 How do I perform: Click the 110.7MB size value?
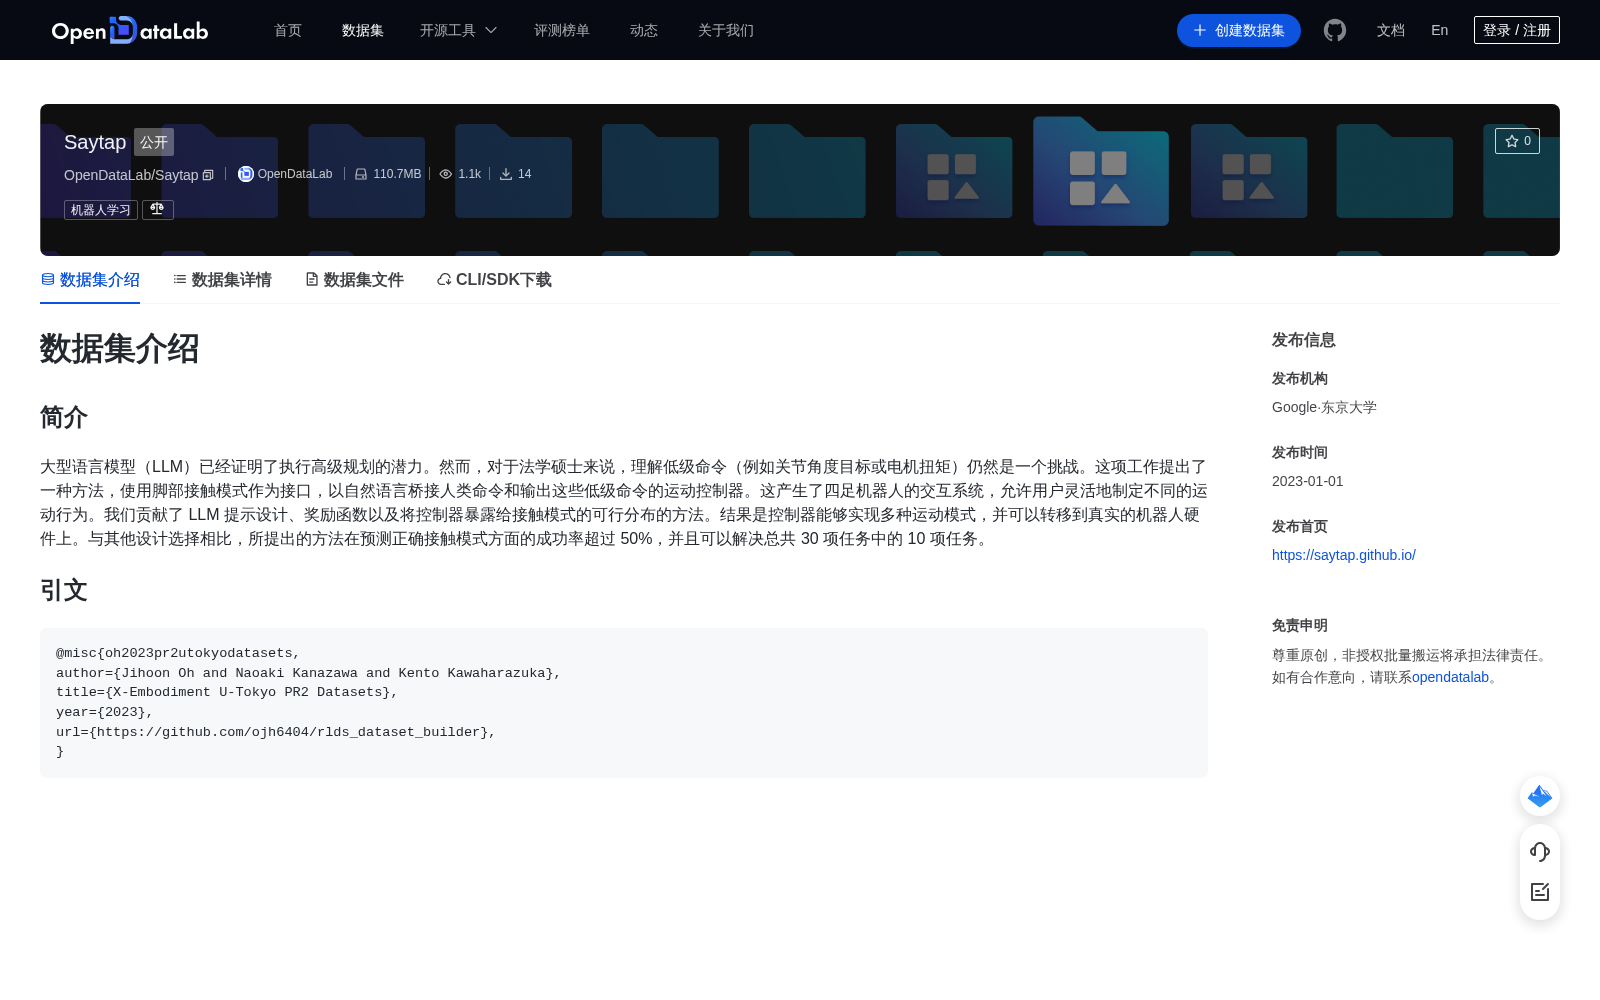coord(397,174)
